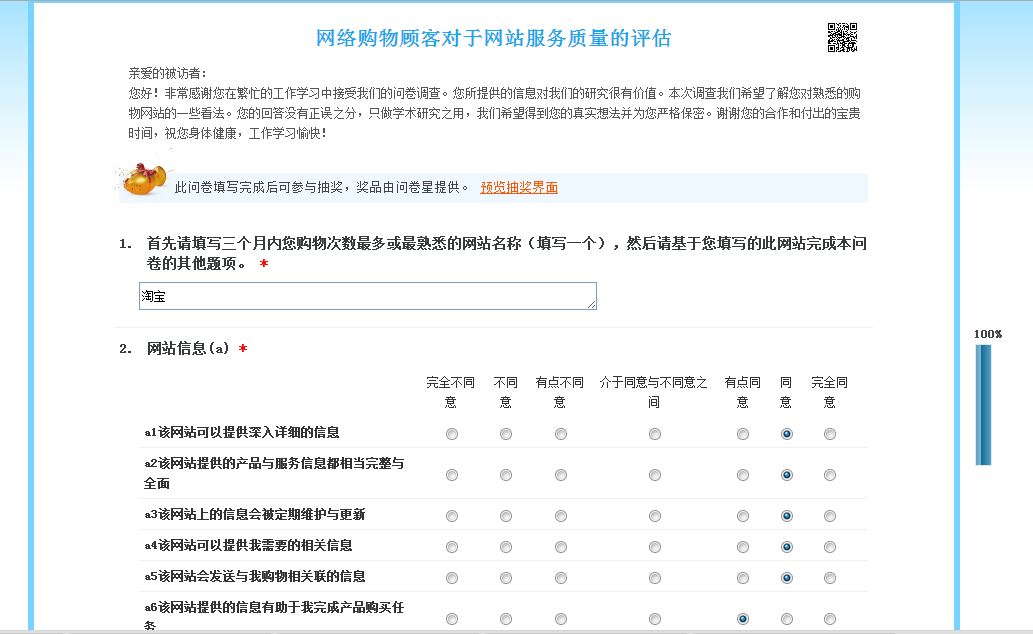The image size is (1033, 634).
Task: Select 完全不同意 for a4 row
Action: (452, 547)
